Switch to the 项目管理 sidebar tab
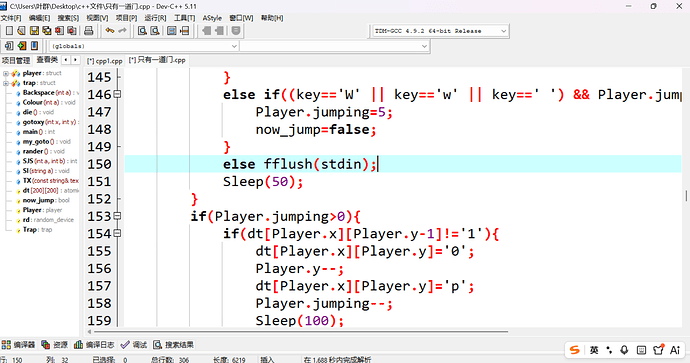690x363 pixels. point(16,60)
